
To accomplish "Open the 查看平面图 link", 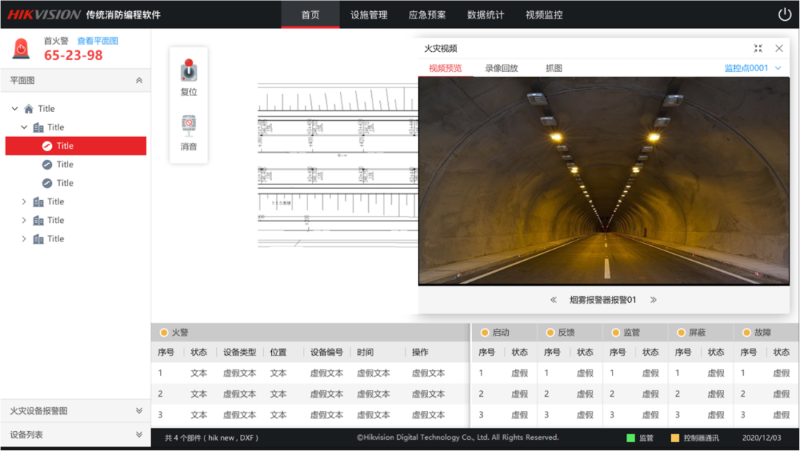I will 97,41.
